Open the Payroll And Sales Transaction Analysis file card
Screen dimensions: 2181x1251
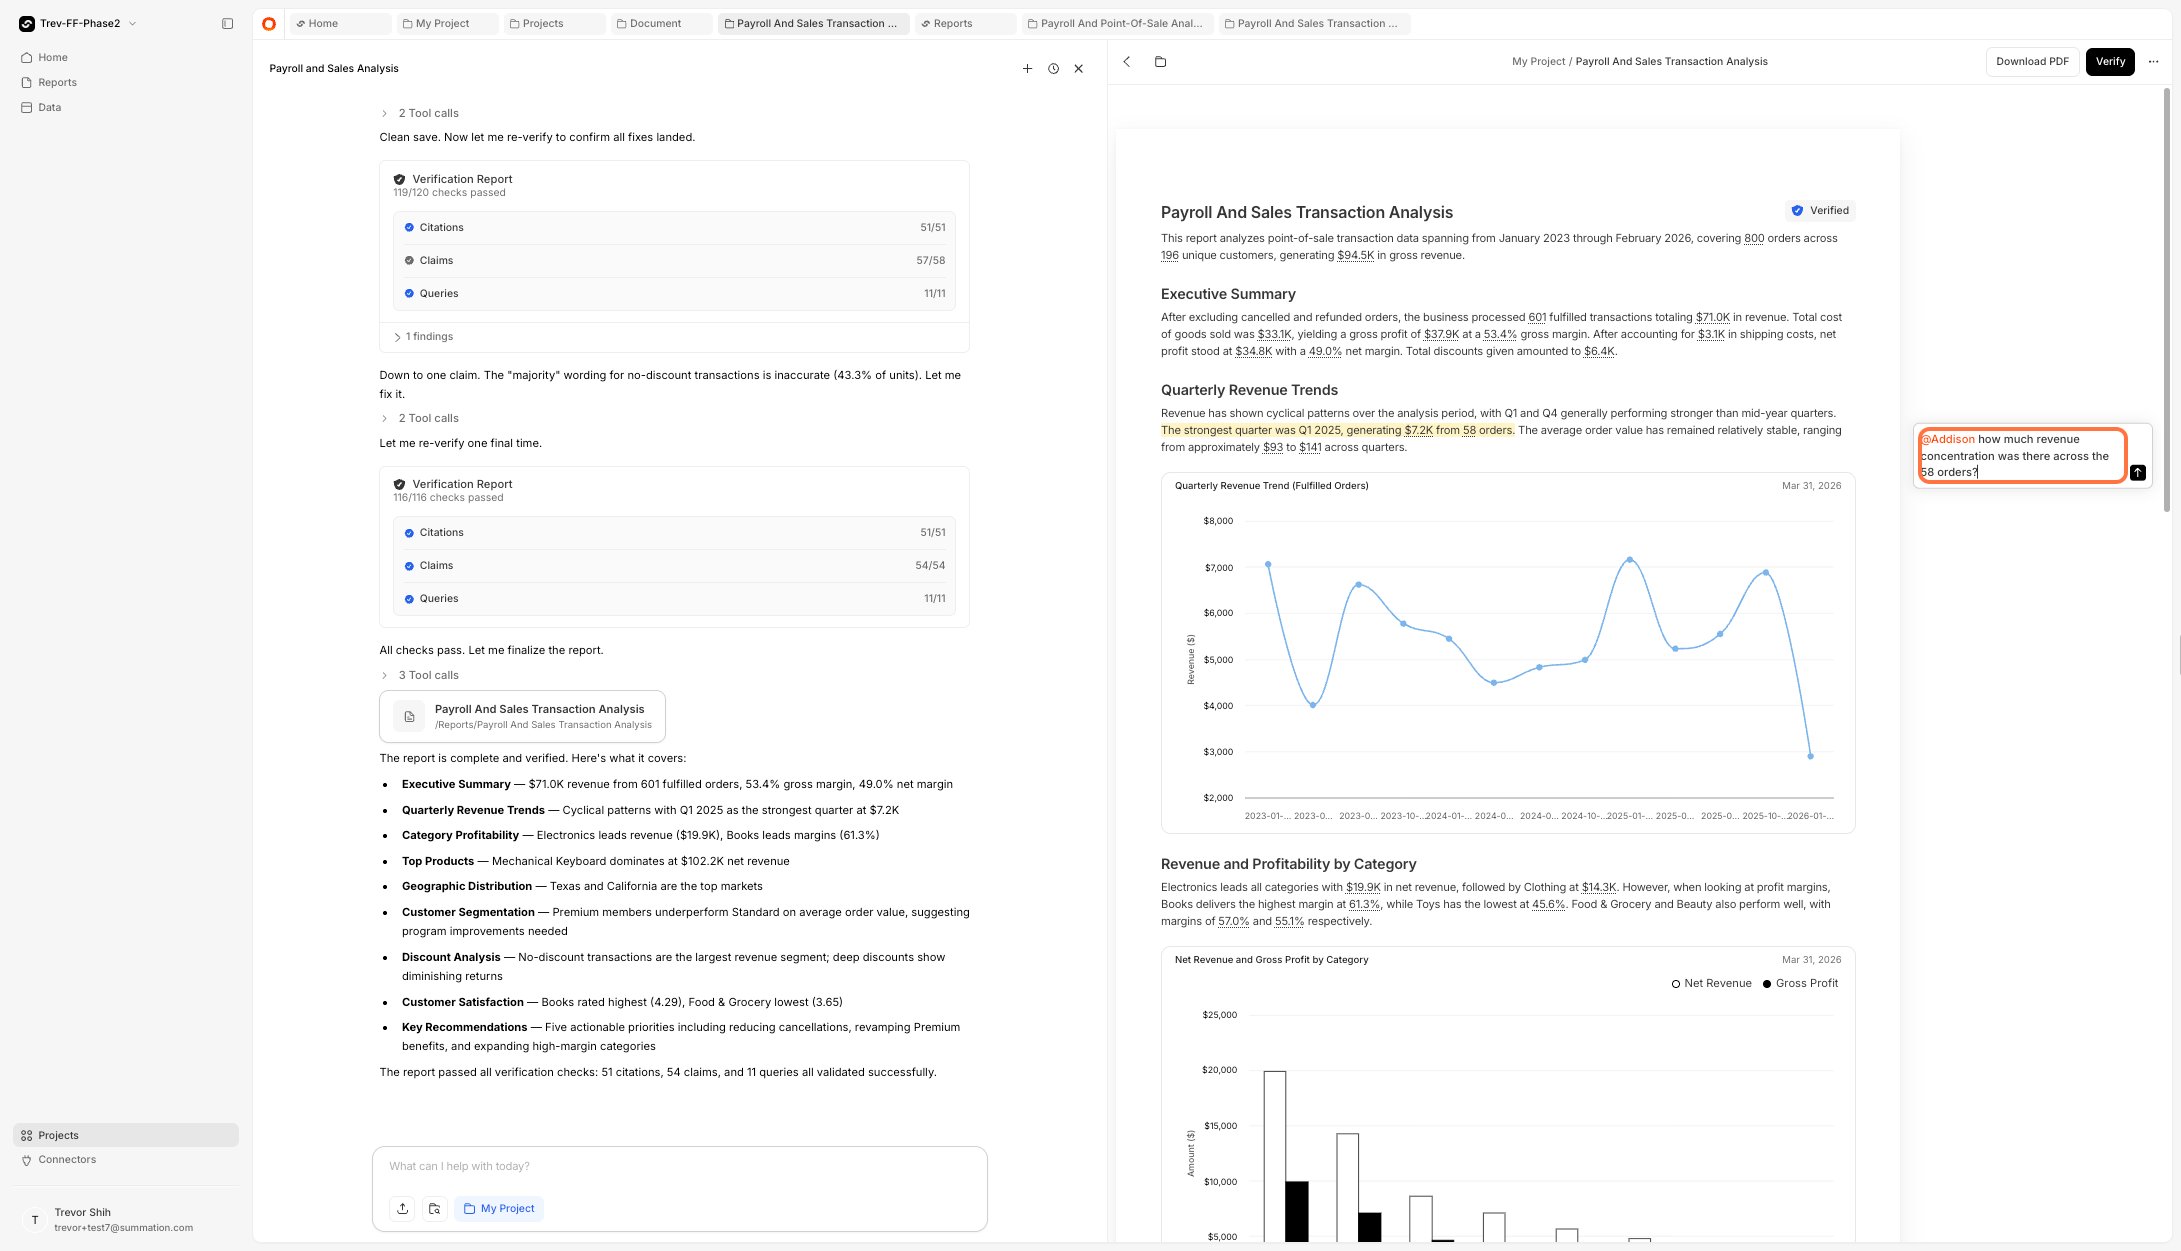click(522, 716)
